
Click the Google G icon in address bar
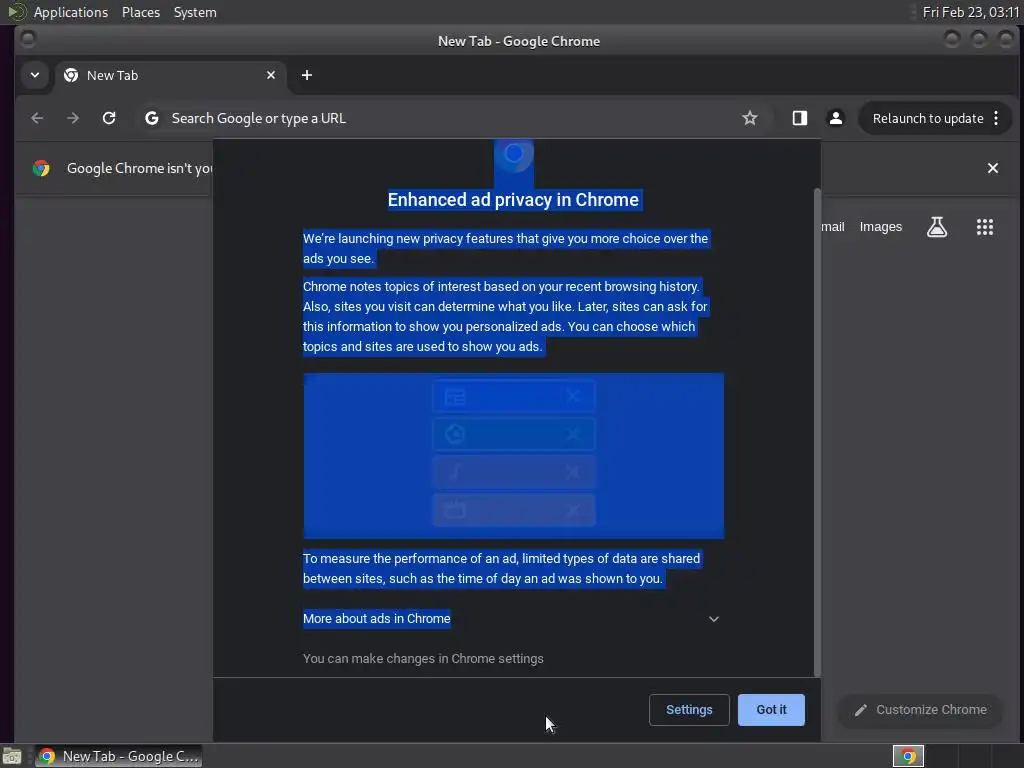pyautogui.click(x=152, y=118)
